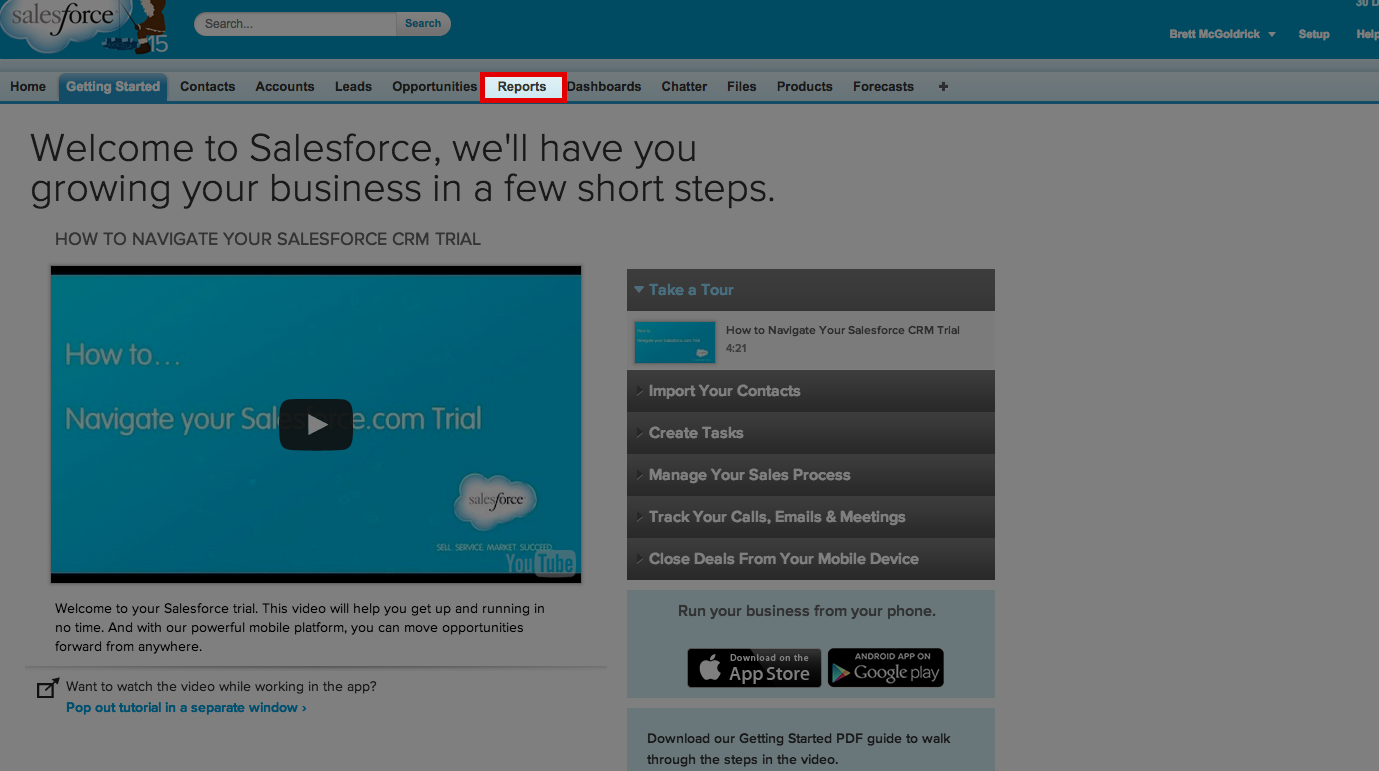
Task: Expand Track Your Calls, Emails & Meetings
Action: coord(811,517)
